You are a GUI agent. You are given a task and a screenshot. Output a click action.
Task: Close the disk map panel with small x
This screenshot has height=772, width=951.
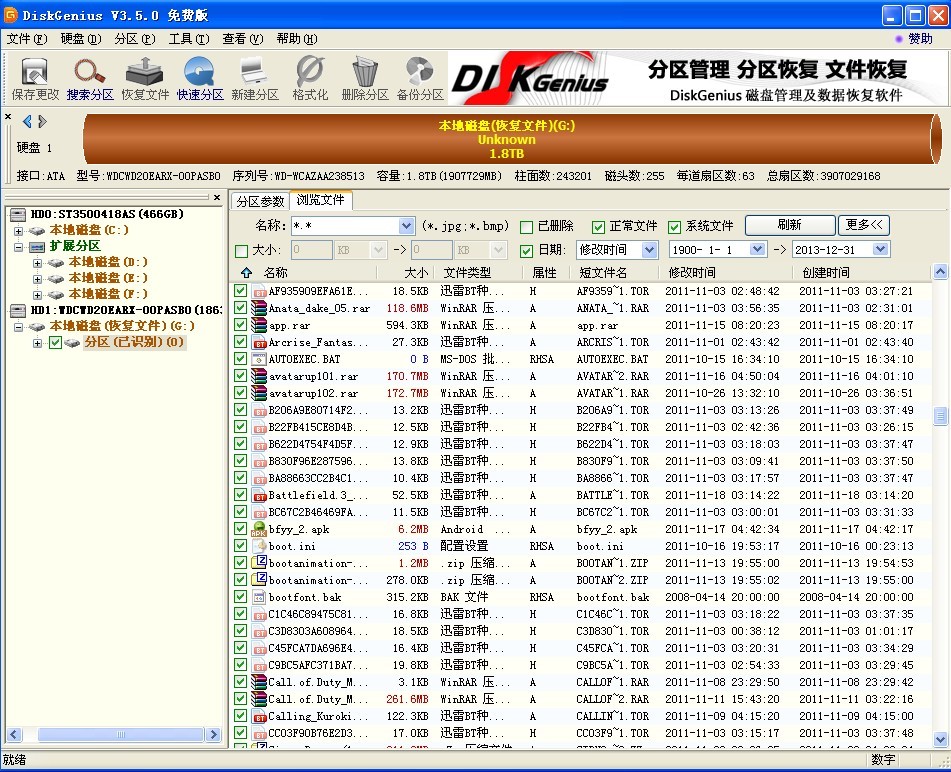point(8,116)
